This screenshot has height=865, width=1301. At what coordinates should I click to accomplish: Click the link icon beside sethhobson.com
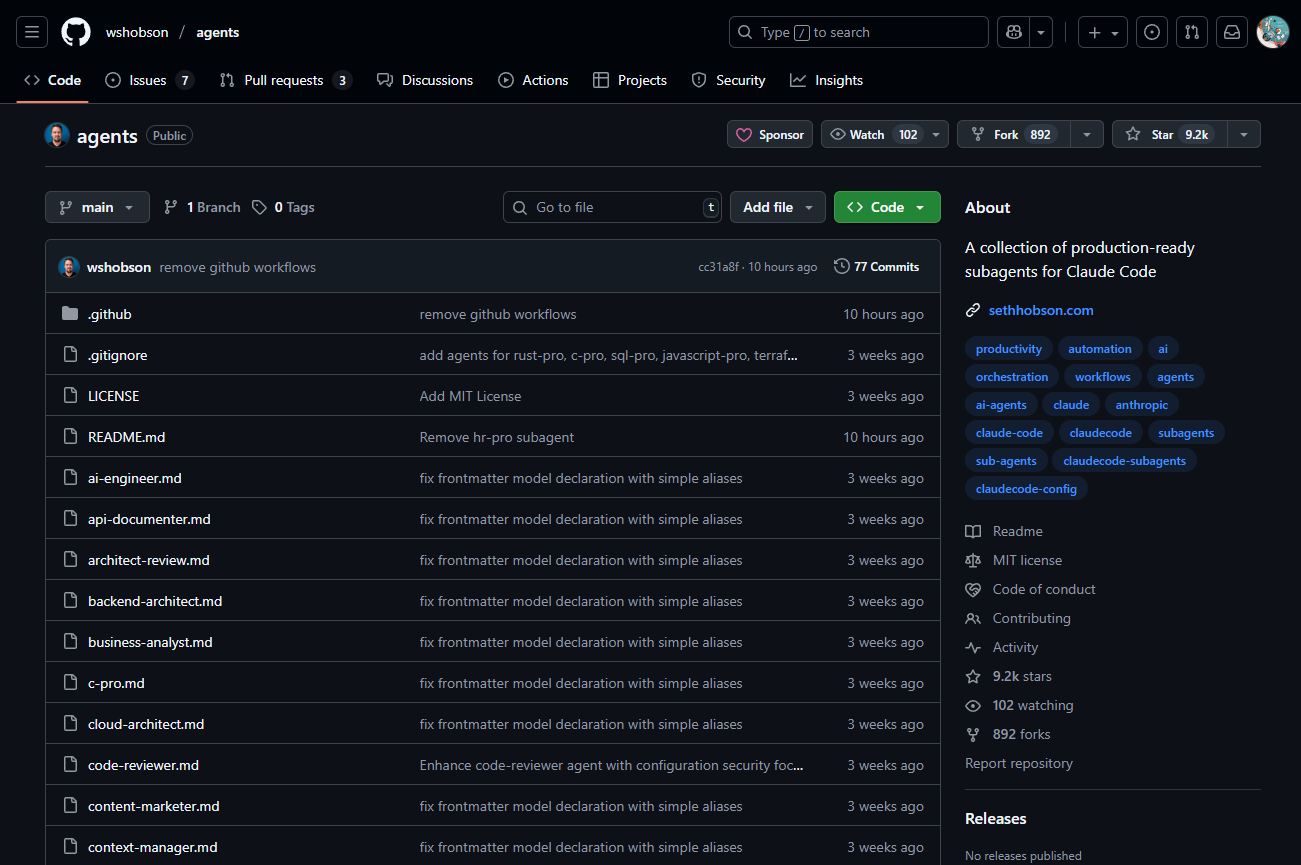[973, 310]
